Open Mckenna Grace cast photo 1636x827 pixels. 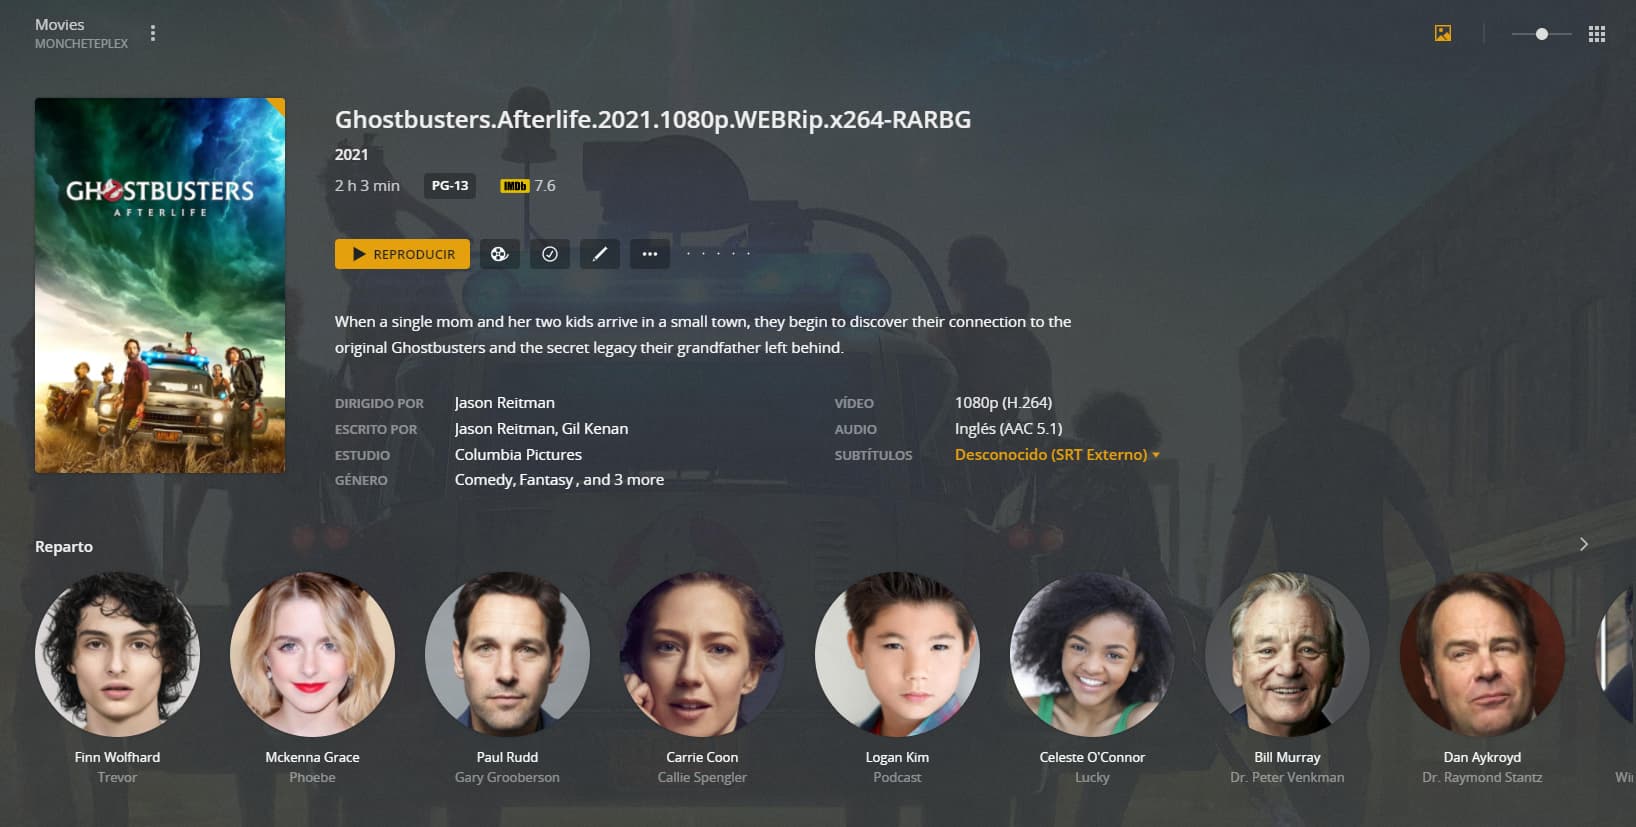(x=312, y=654)
